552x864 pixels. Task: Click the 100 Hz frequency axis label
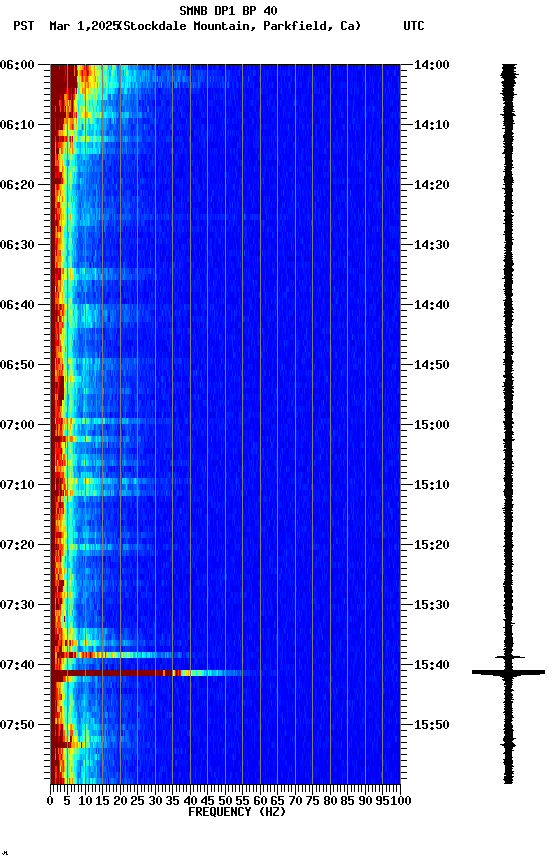(x=401, y=801)
